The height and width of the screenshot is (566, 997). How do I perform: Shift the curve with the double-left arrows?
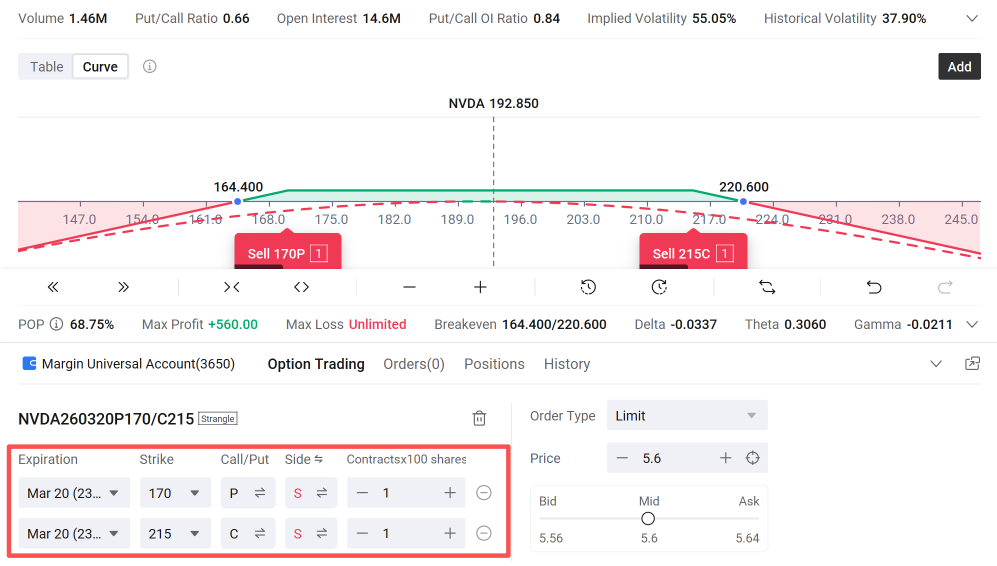53,287
